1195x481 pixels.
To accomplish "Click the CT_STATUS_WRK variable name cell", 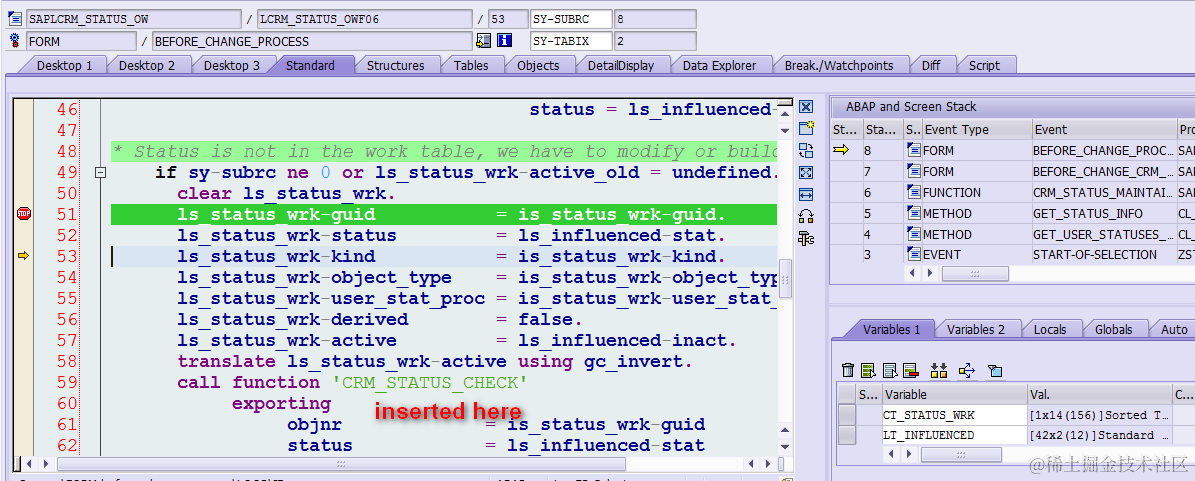I will coord(953,415).
